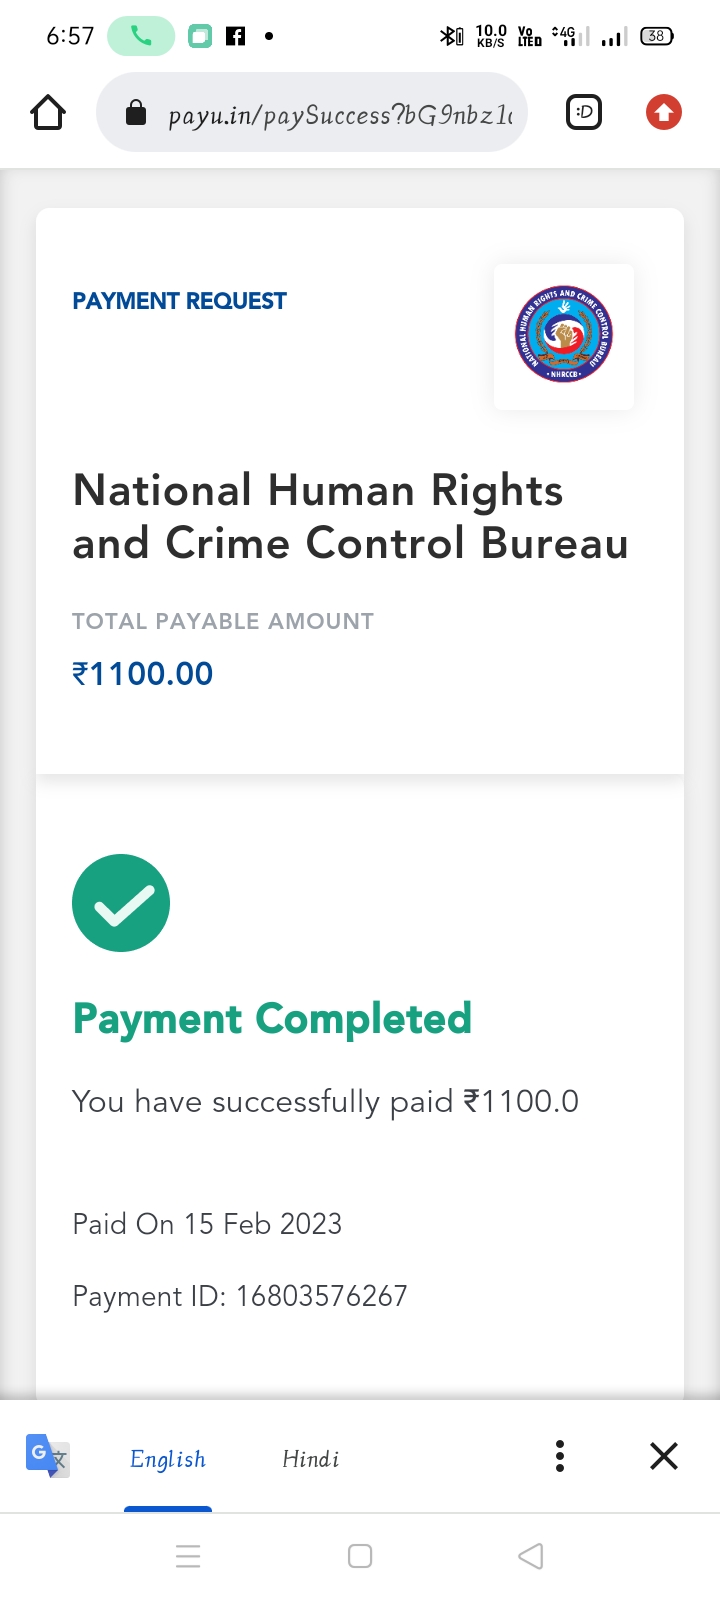Viewport: 720px width, 1600px height.
Task: Close the translation bar
Action: click(x=664, y=1456)
